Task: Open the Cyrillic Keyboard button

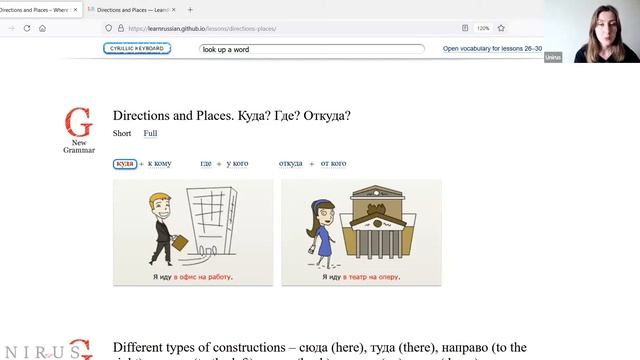Action: coord(137,49)
